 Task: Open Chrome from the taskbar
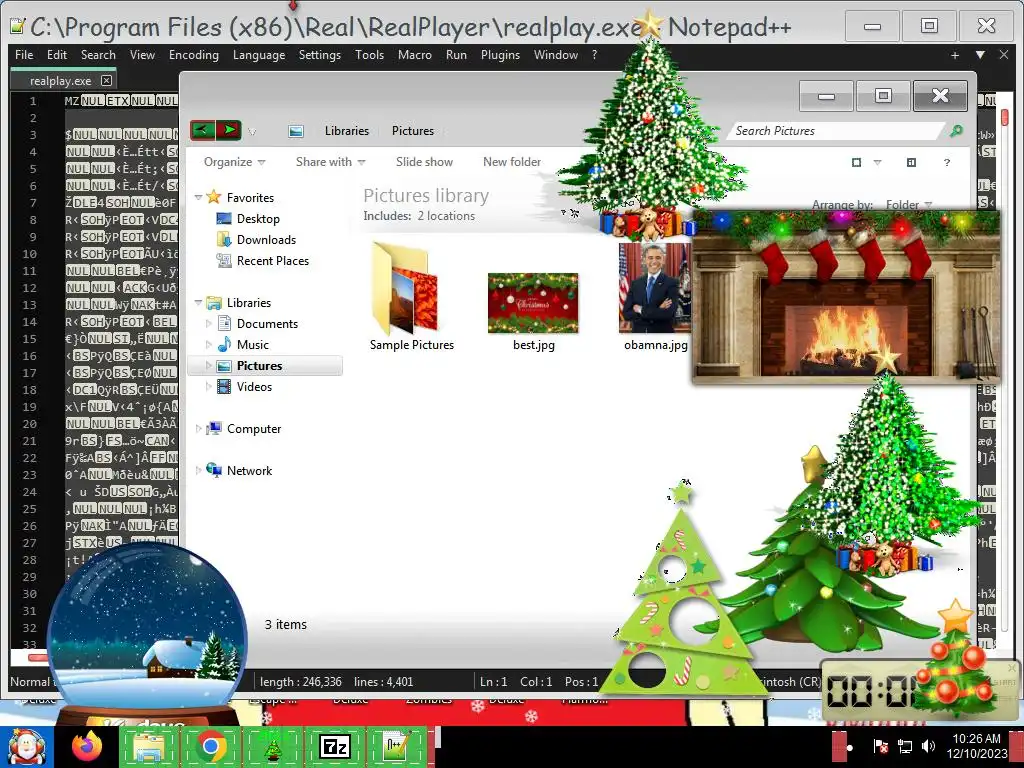tap(210, 747)
